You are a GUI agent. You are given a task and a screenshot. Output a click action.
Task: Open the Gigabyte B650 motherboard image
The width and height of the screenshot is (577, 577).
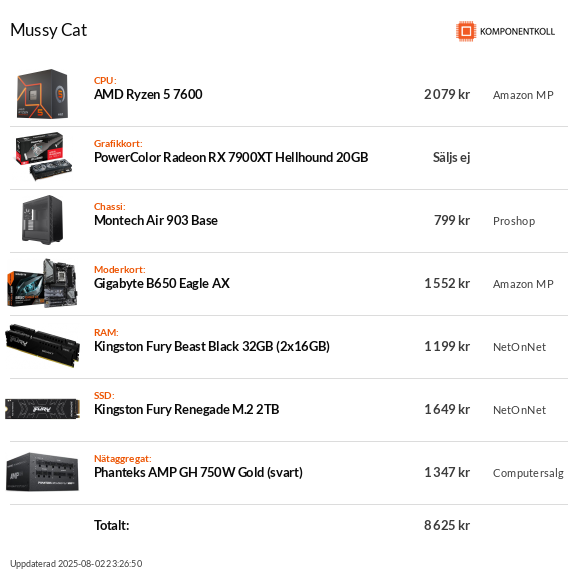point(42,283)
